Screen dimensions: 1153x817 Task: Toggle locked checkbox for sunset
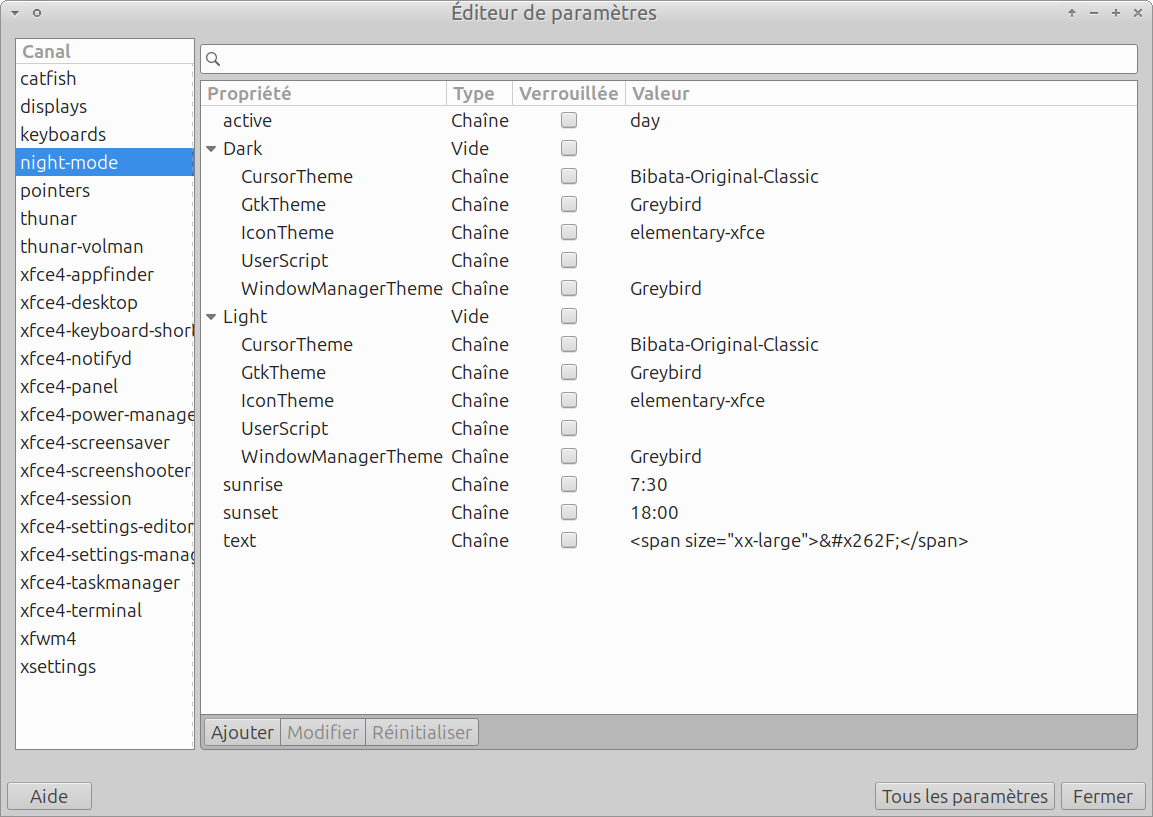pos(568,512)
